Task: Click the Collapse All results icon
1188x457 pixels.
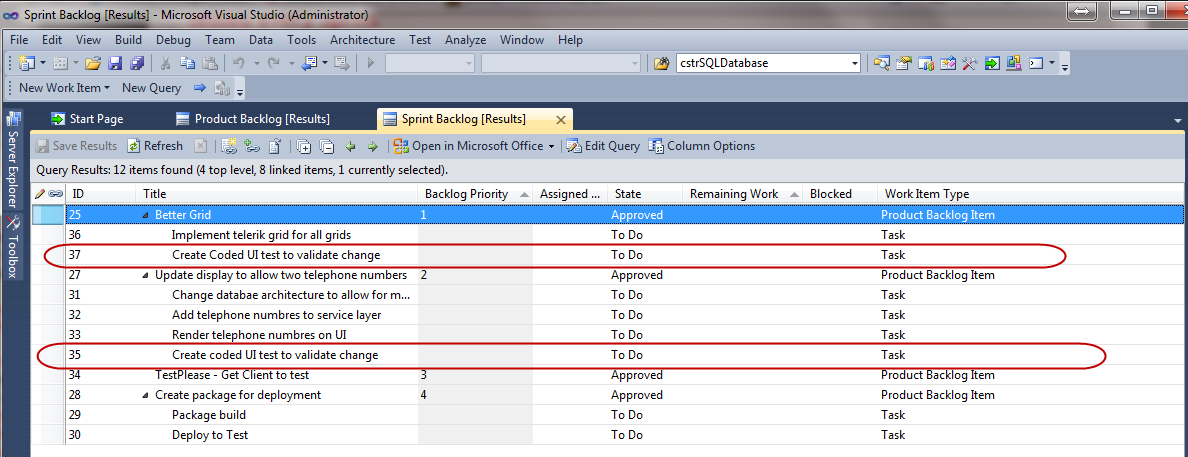Action: pos(326,146)
